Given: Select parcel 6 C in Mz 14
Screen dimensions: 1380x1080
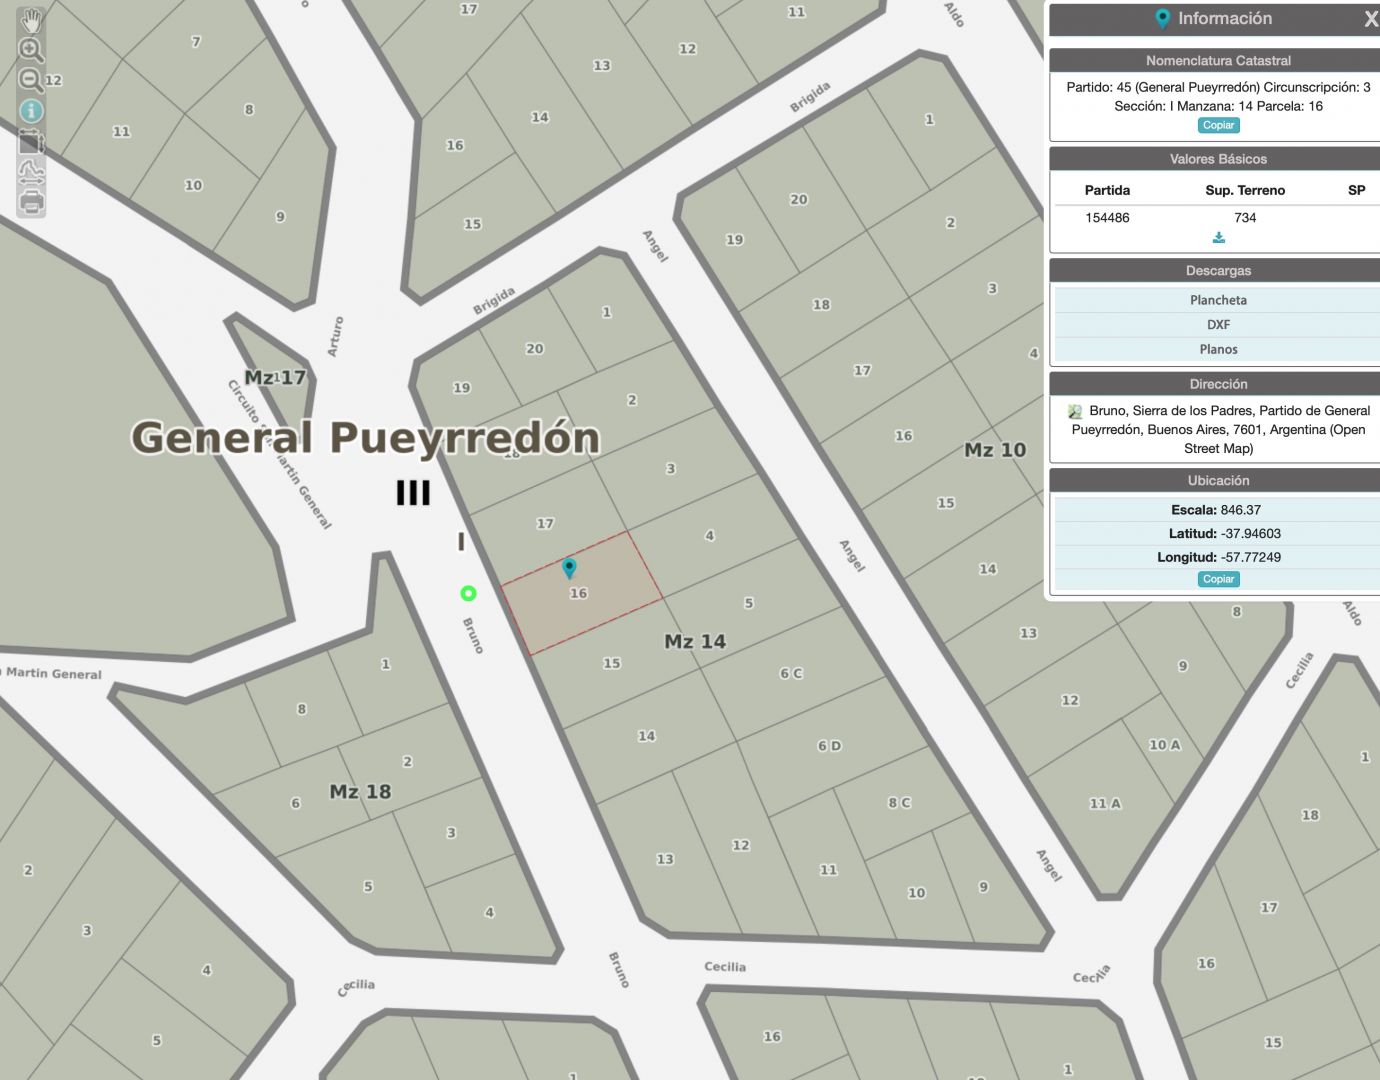Looking at the screenshot, I should 790,673.
